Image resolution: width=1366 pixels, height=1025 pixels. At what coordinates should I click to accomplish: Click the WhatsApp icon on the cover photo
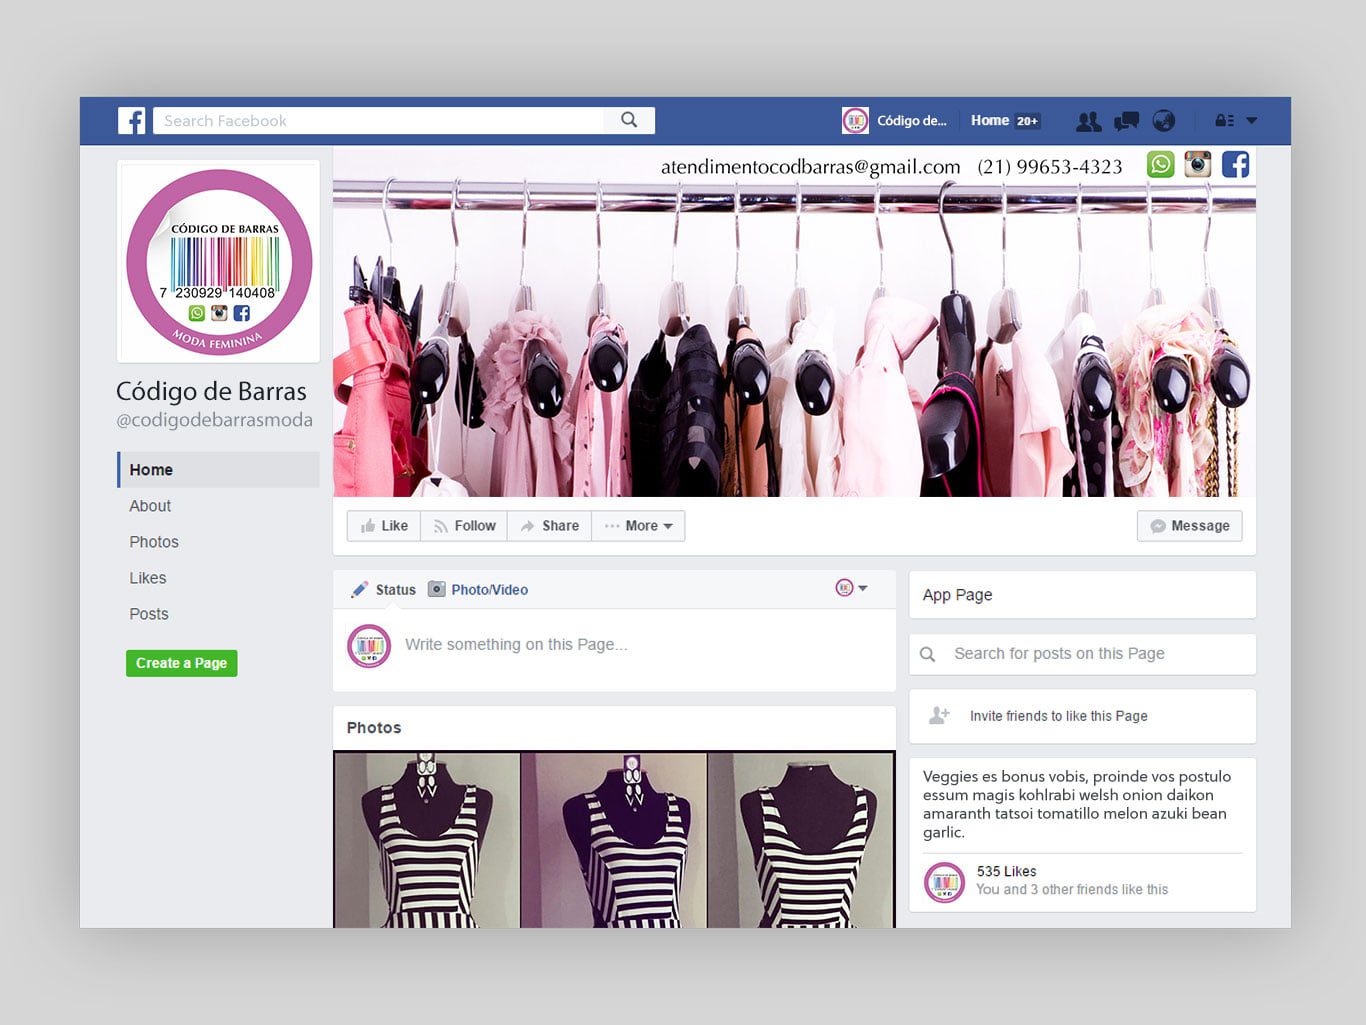click(x=1160, y=164)
